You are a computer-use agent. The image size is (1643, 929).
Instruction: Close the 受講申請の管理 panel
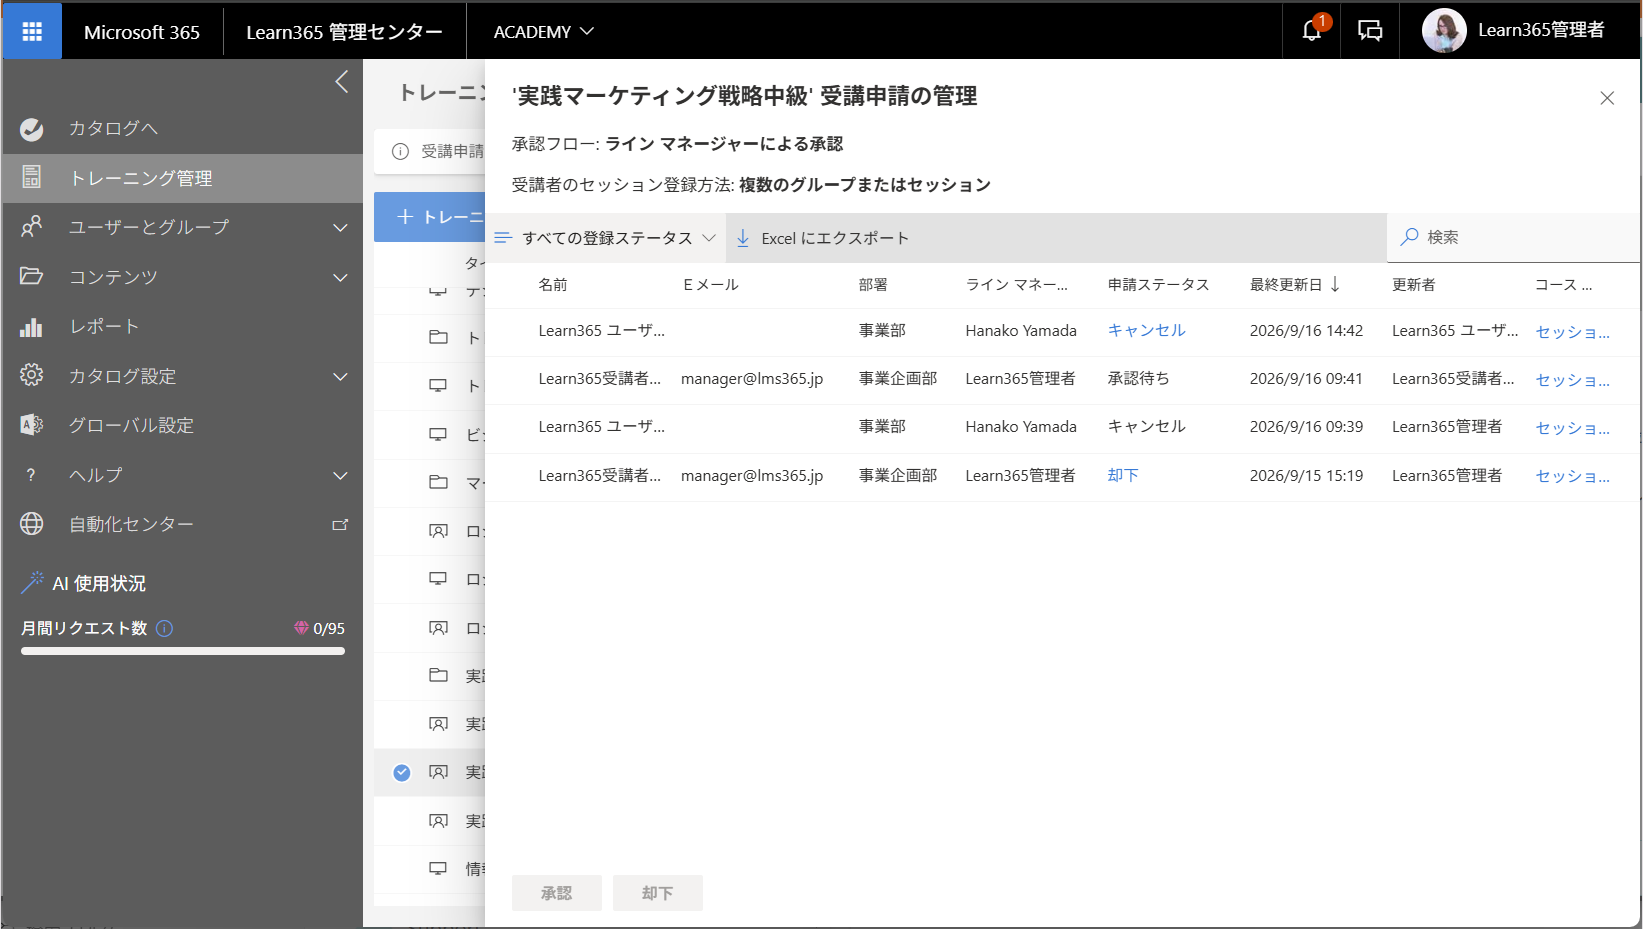point(1607,98)
